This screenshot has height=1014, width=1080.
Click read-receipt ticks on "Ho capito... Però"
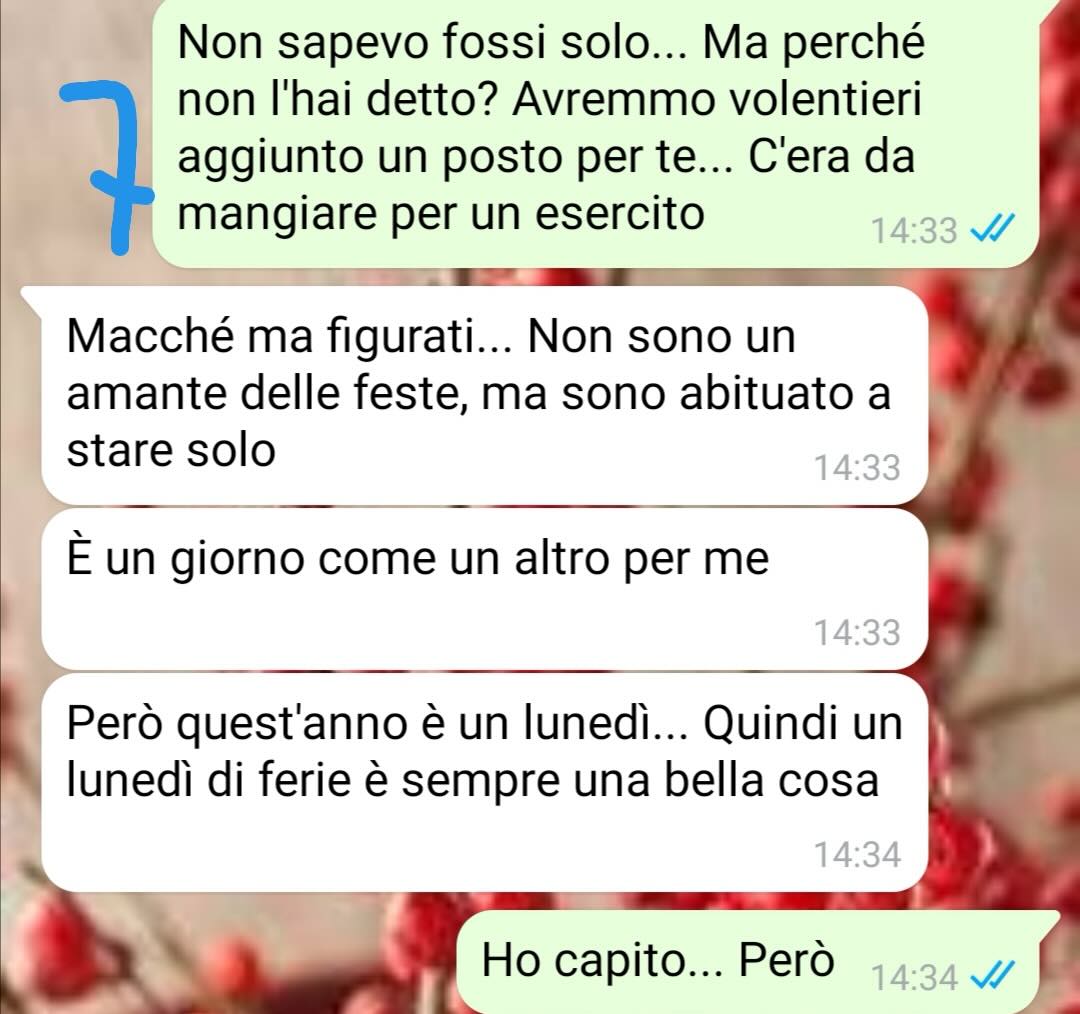[x=992, y=975]
